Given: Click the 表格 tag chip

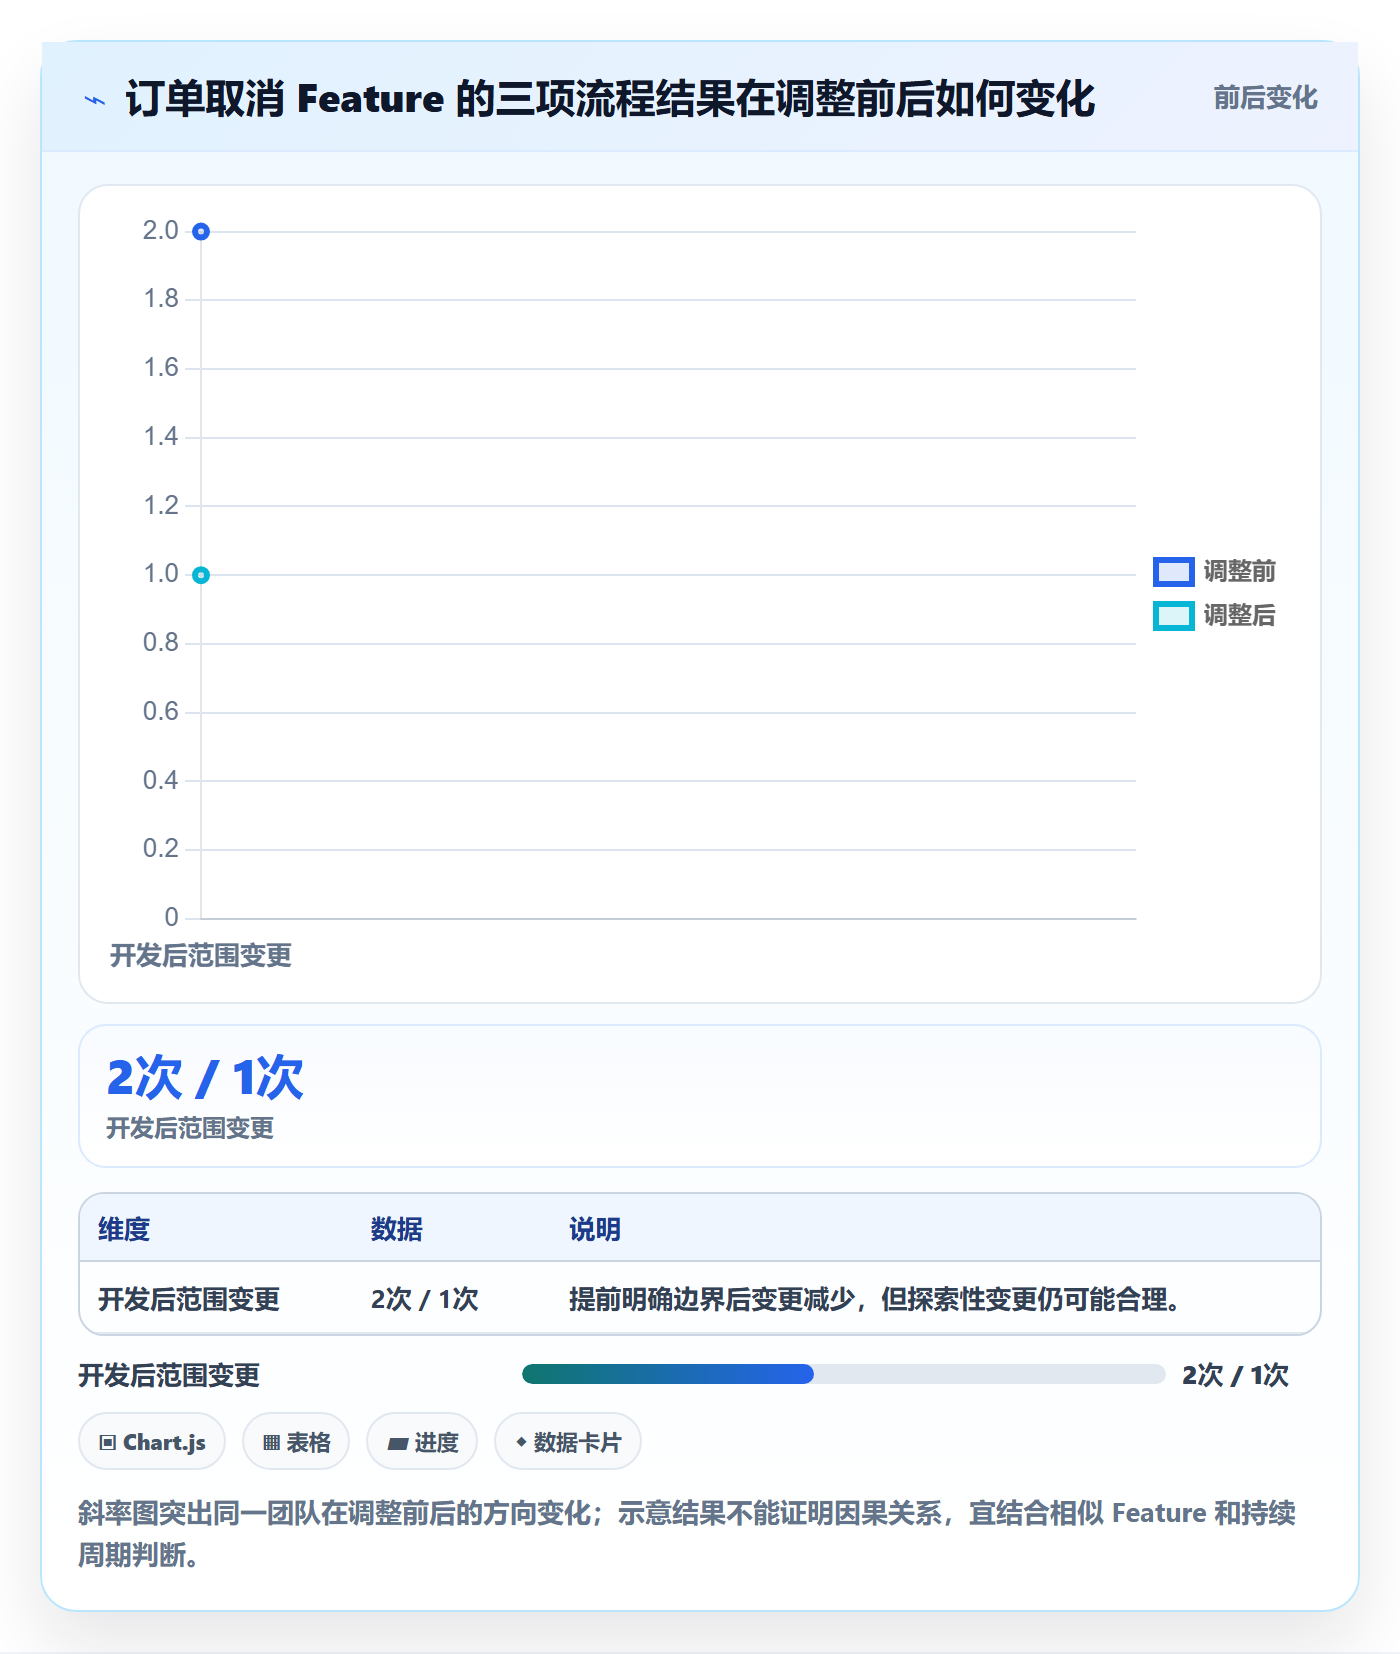Looking at the screenshot, I should tap(296, 1442).
